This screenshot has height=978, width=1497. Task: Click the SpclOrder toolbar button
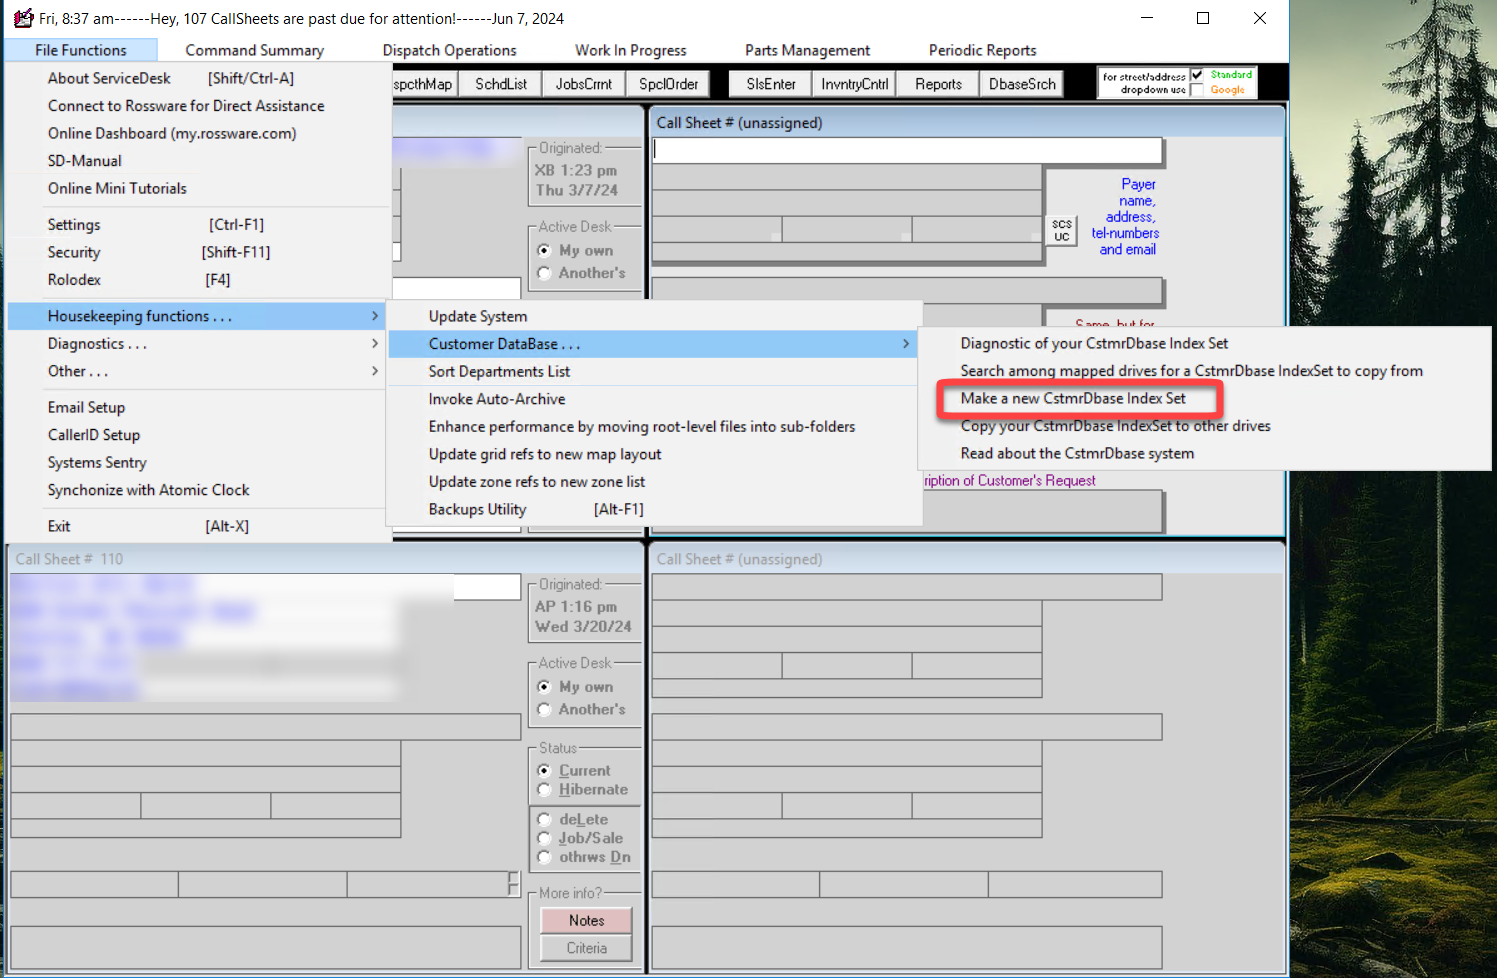(x=668, y=84)
